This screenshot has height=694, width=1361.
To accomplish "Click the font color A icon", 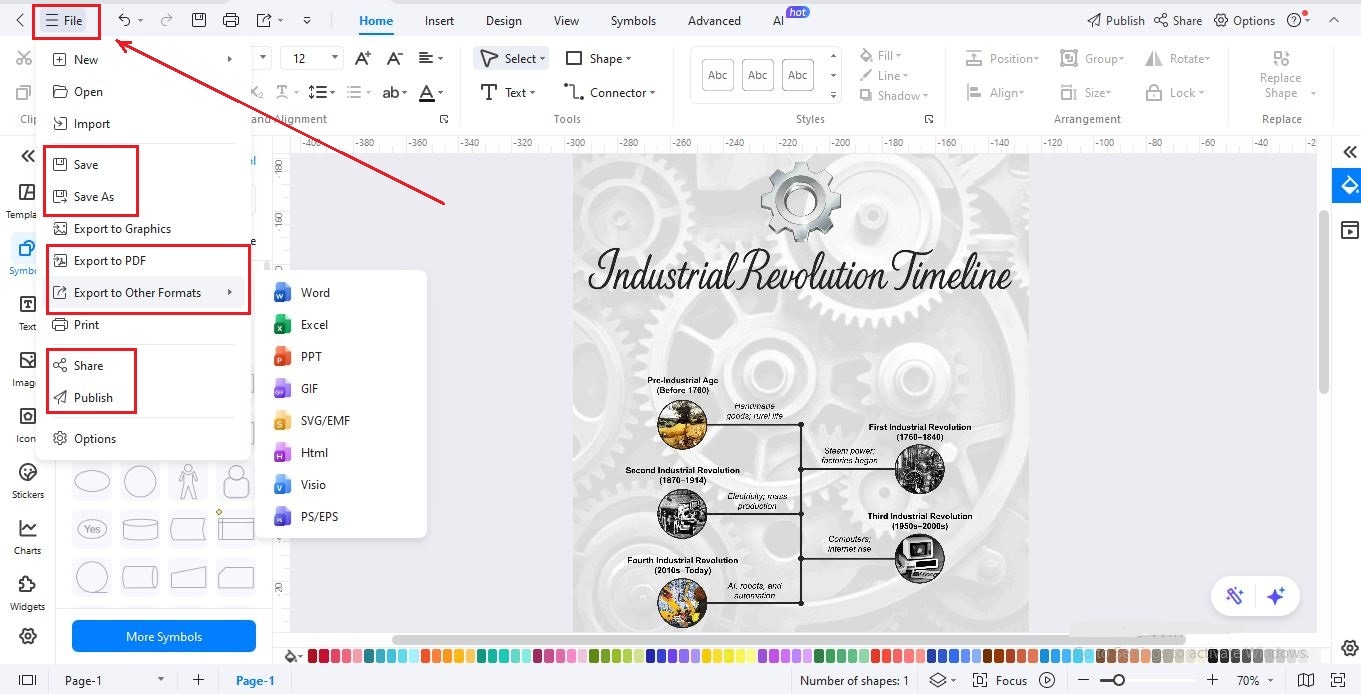I will 428,92.
